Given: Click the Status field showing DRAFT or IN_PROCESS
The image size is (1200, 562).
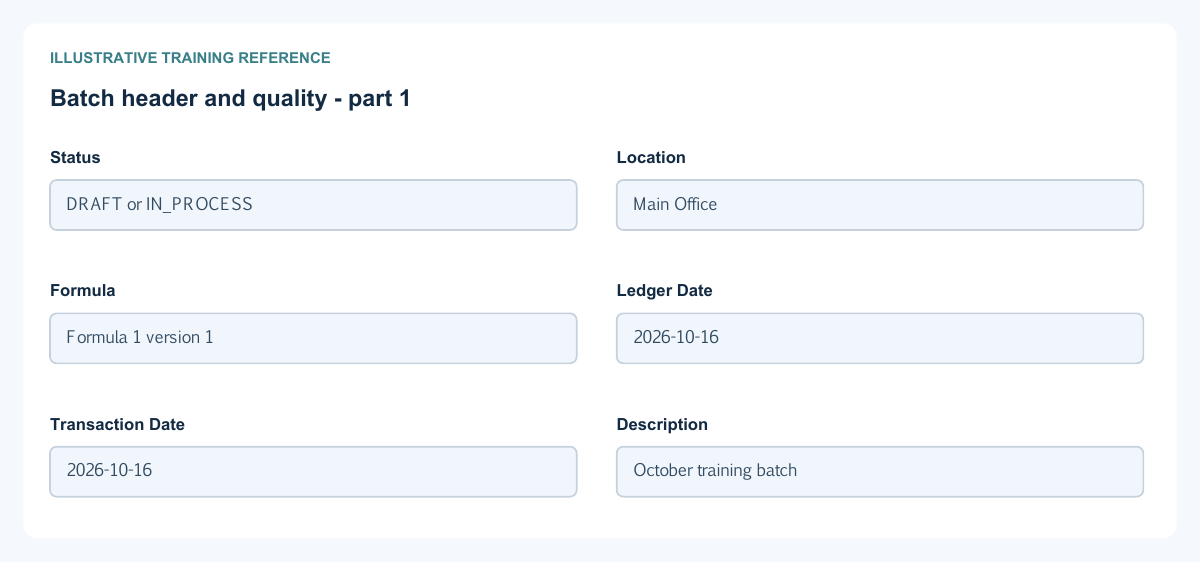Looking at the screenshot, I should 313,205.
